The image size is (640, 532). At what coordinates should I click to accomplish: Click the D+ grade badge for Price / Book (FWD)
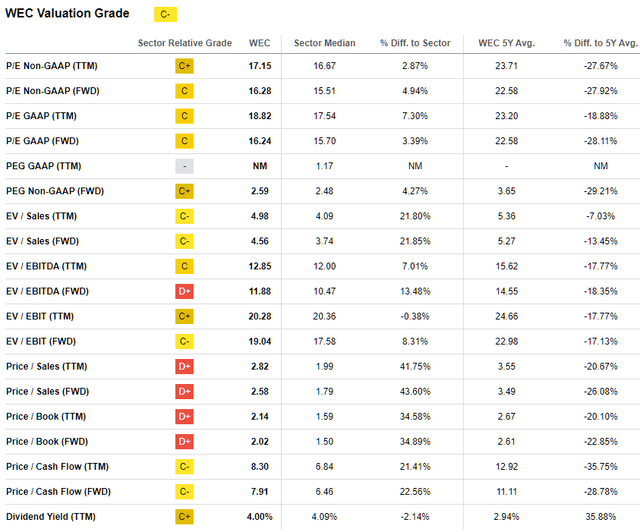(x=184, y=441)
